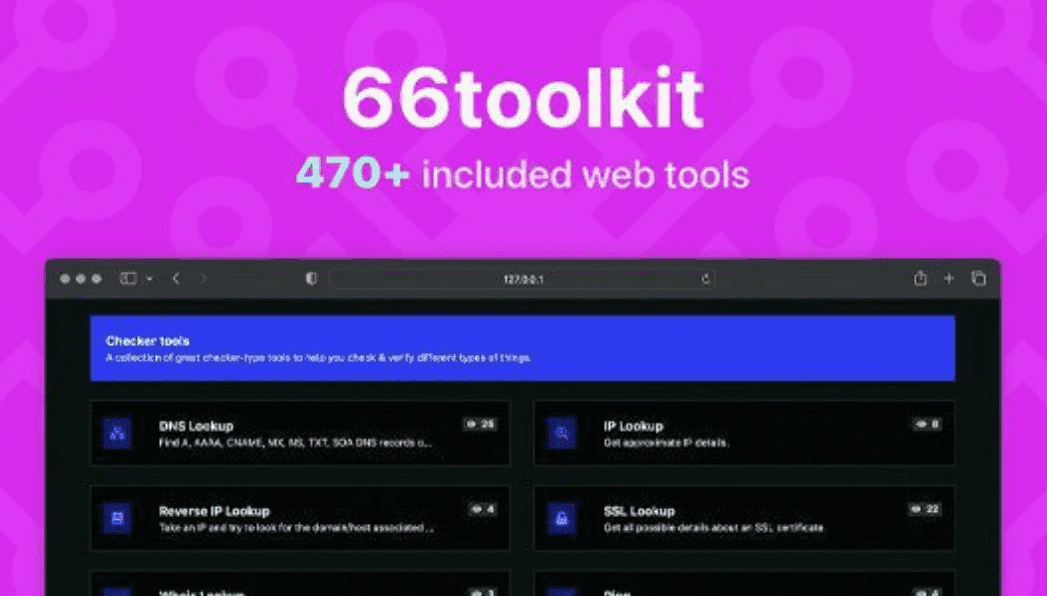
Task: Click the privacy shield icon beside address bar
Action: [311, 279]
